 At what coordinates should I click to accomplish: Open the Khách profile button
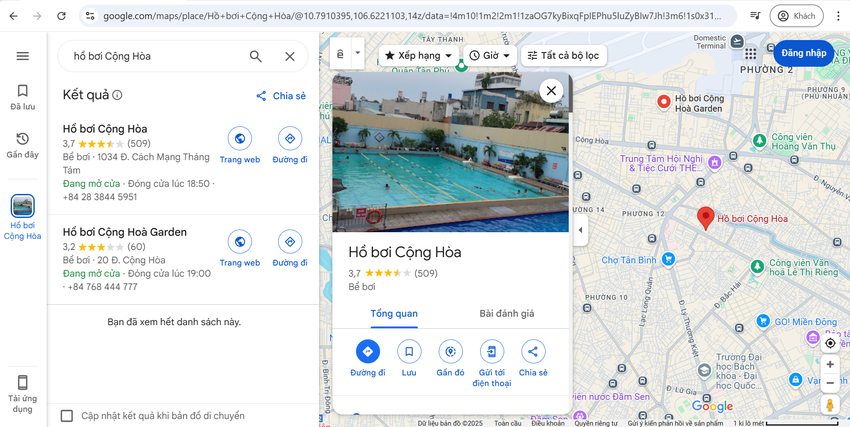796,16
